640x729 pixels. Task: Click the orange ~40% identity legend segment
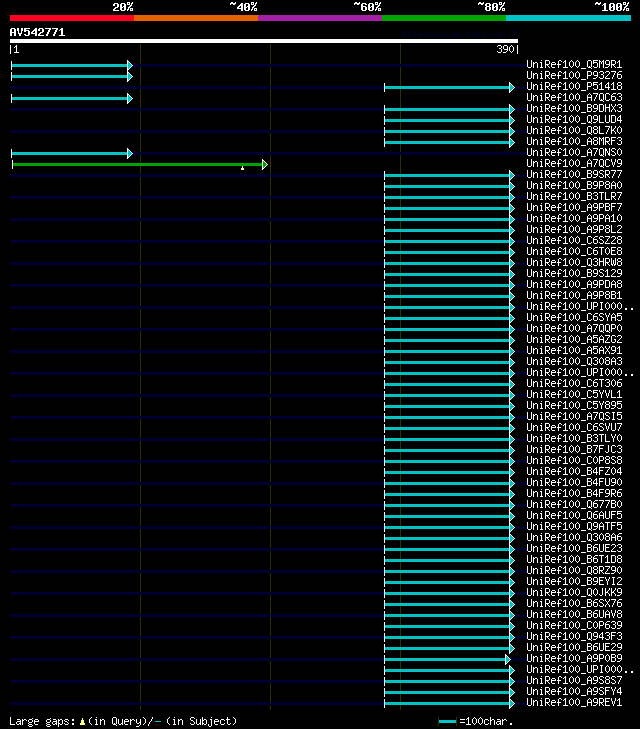(x=196, y=18)
